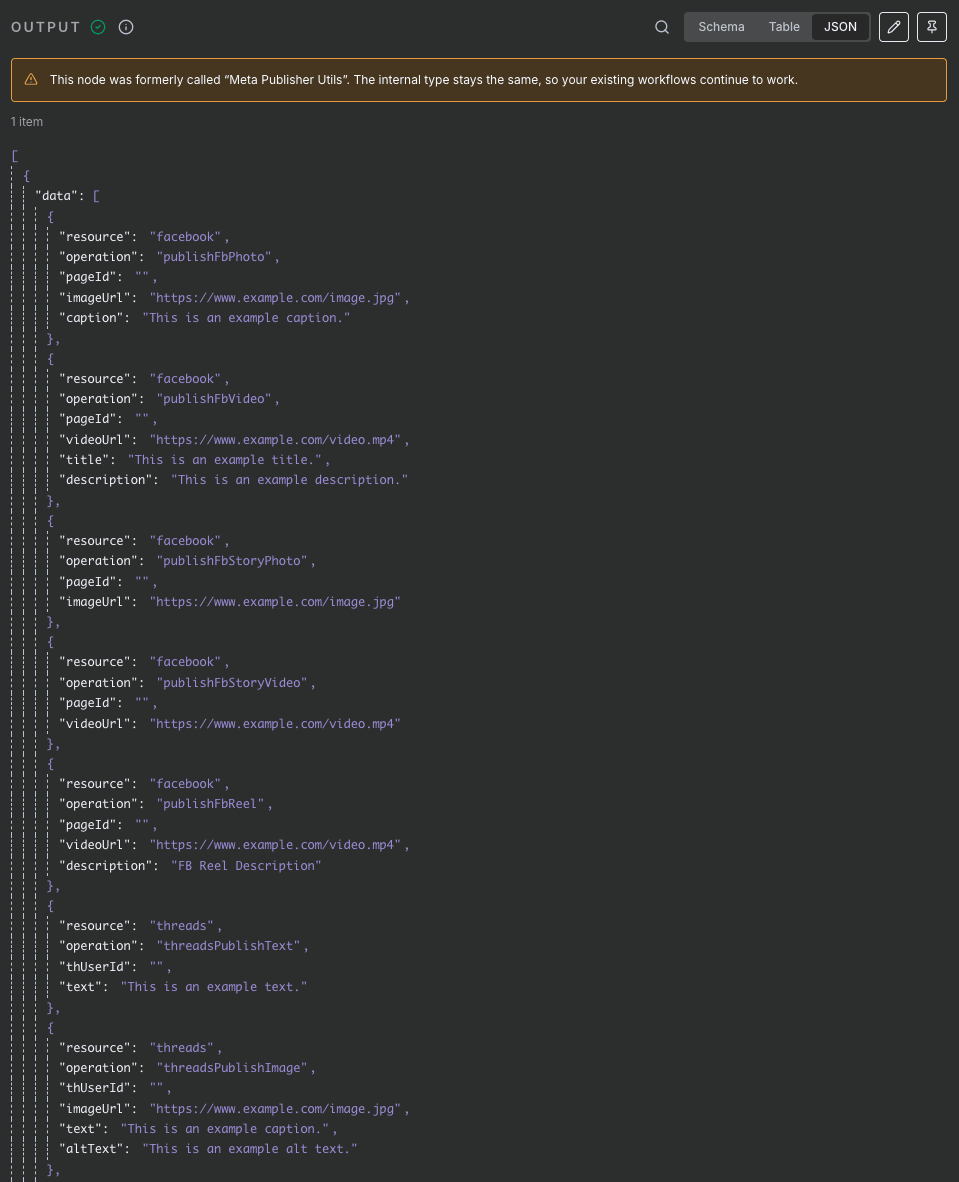959x1182 pixels.
Task: Collapse the first facebook data object
Action: [51, 216]
